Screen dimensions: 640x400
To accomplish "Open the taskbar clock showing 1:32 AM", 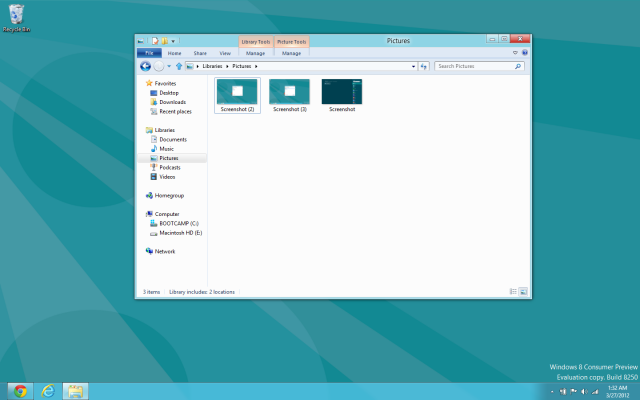I will [x=617, y=391].
